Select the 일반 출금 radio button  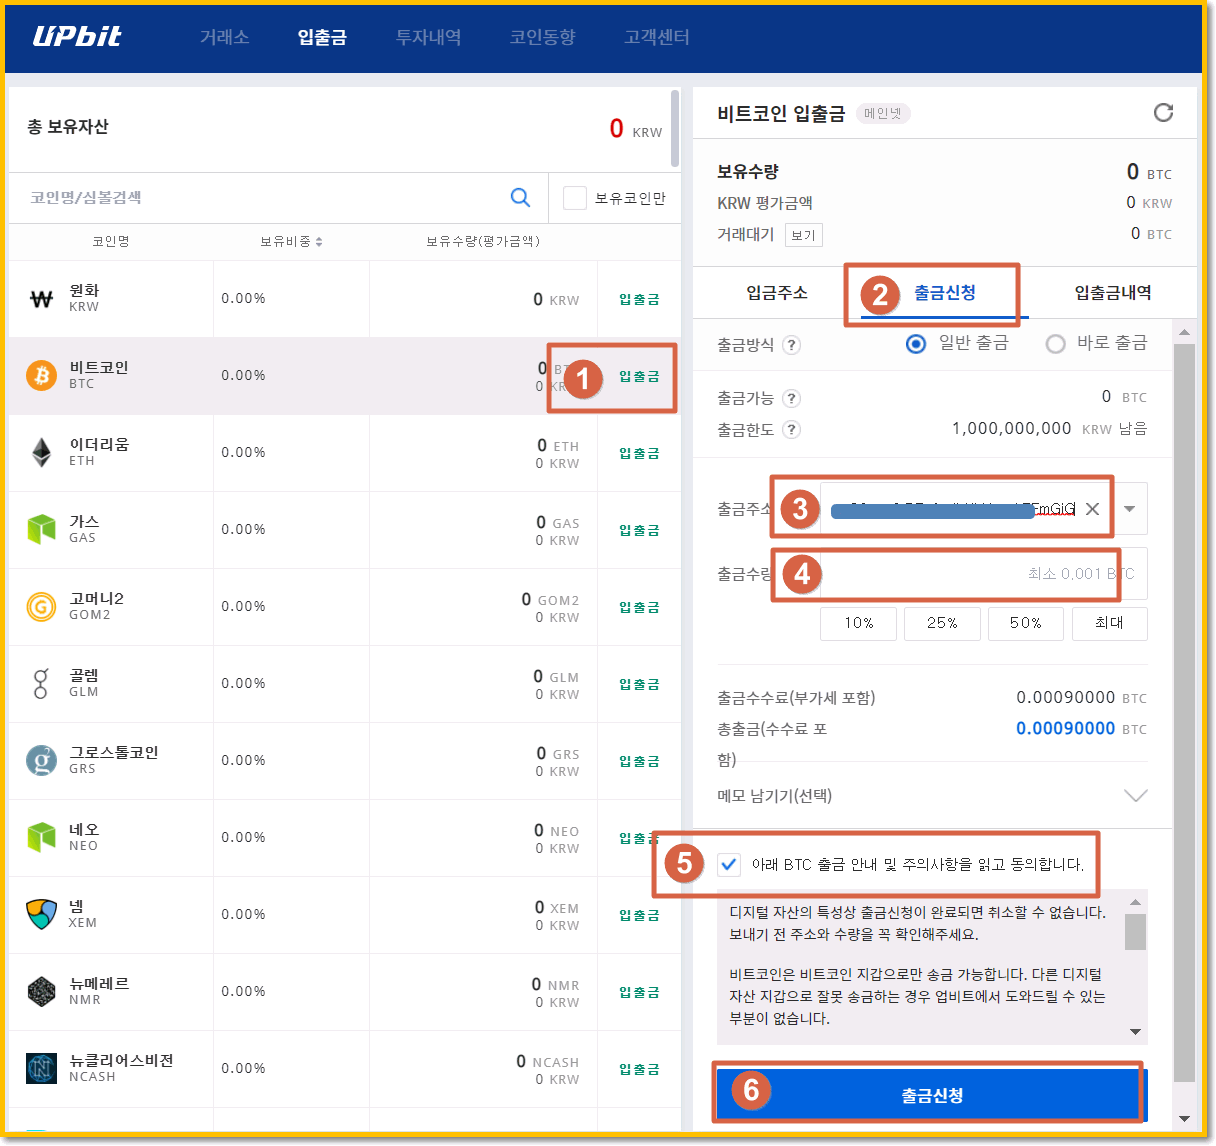(915, 342)
